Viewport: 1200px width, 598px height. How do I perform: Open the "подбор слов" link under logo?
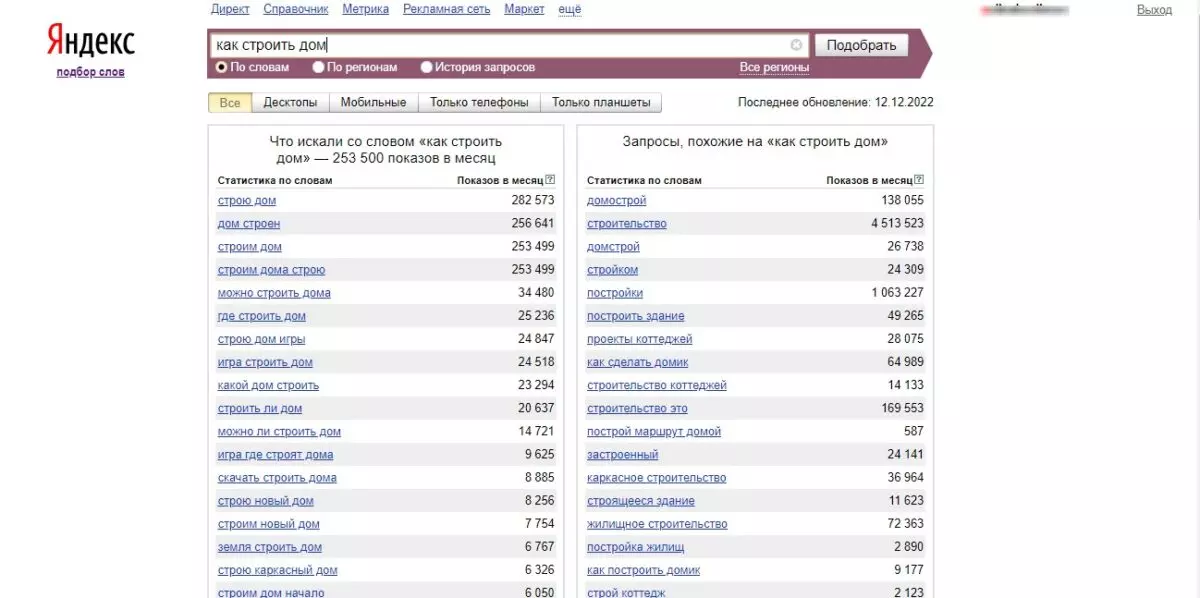tap(91, 72)
